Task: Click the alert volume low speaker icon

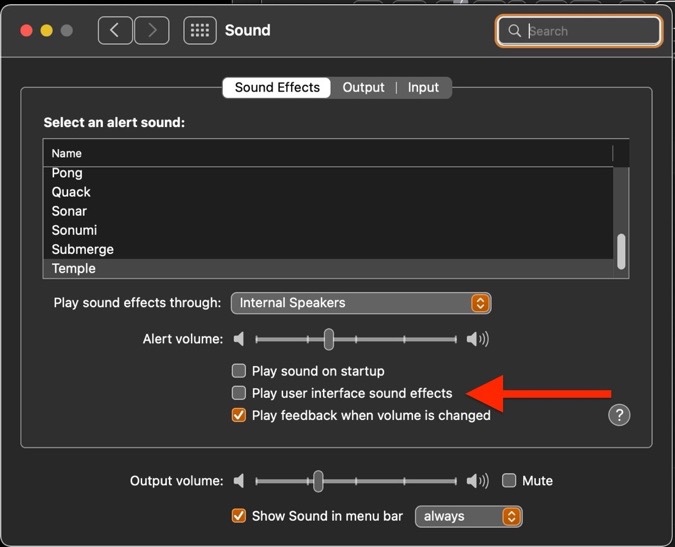Action: coord(239,340)
